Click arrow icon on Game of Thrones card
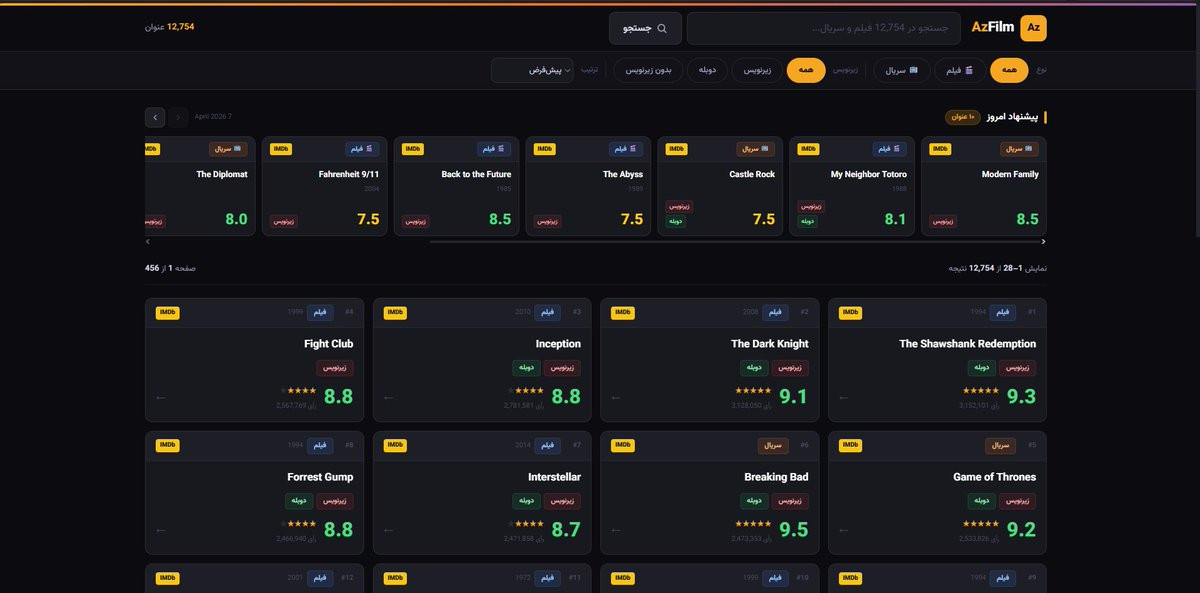Image resolution: width=1200 pixels, height=593 pixels. coord(844,530)
